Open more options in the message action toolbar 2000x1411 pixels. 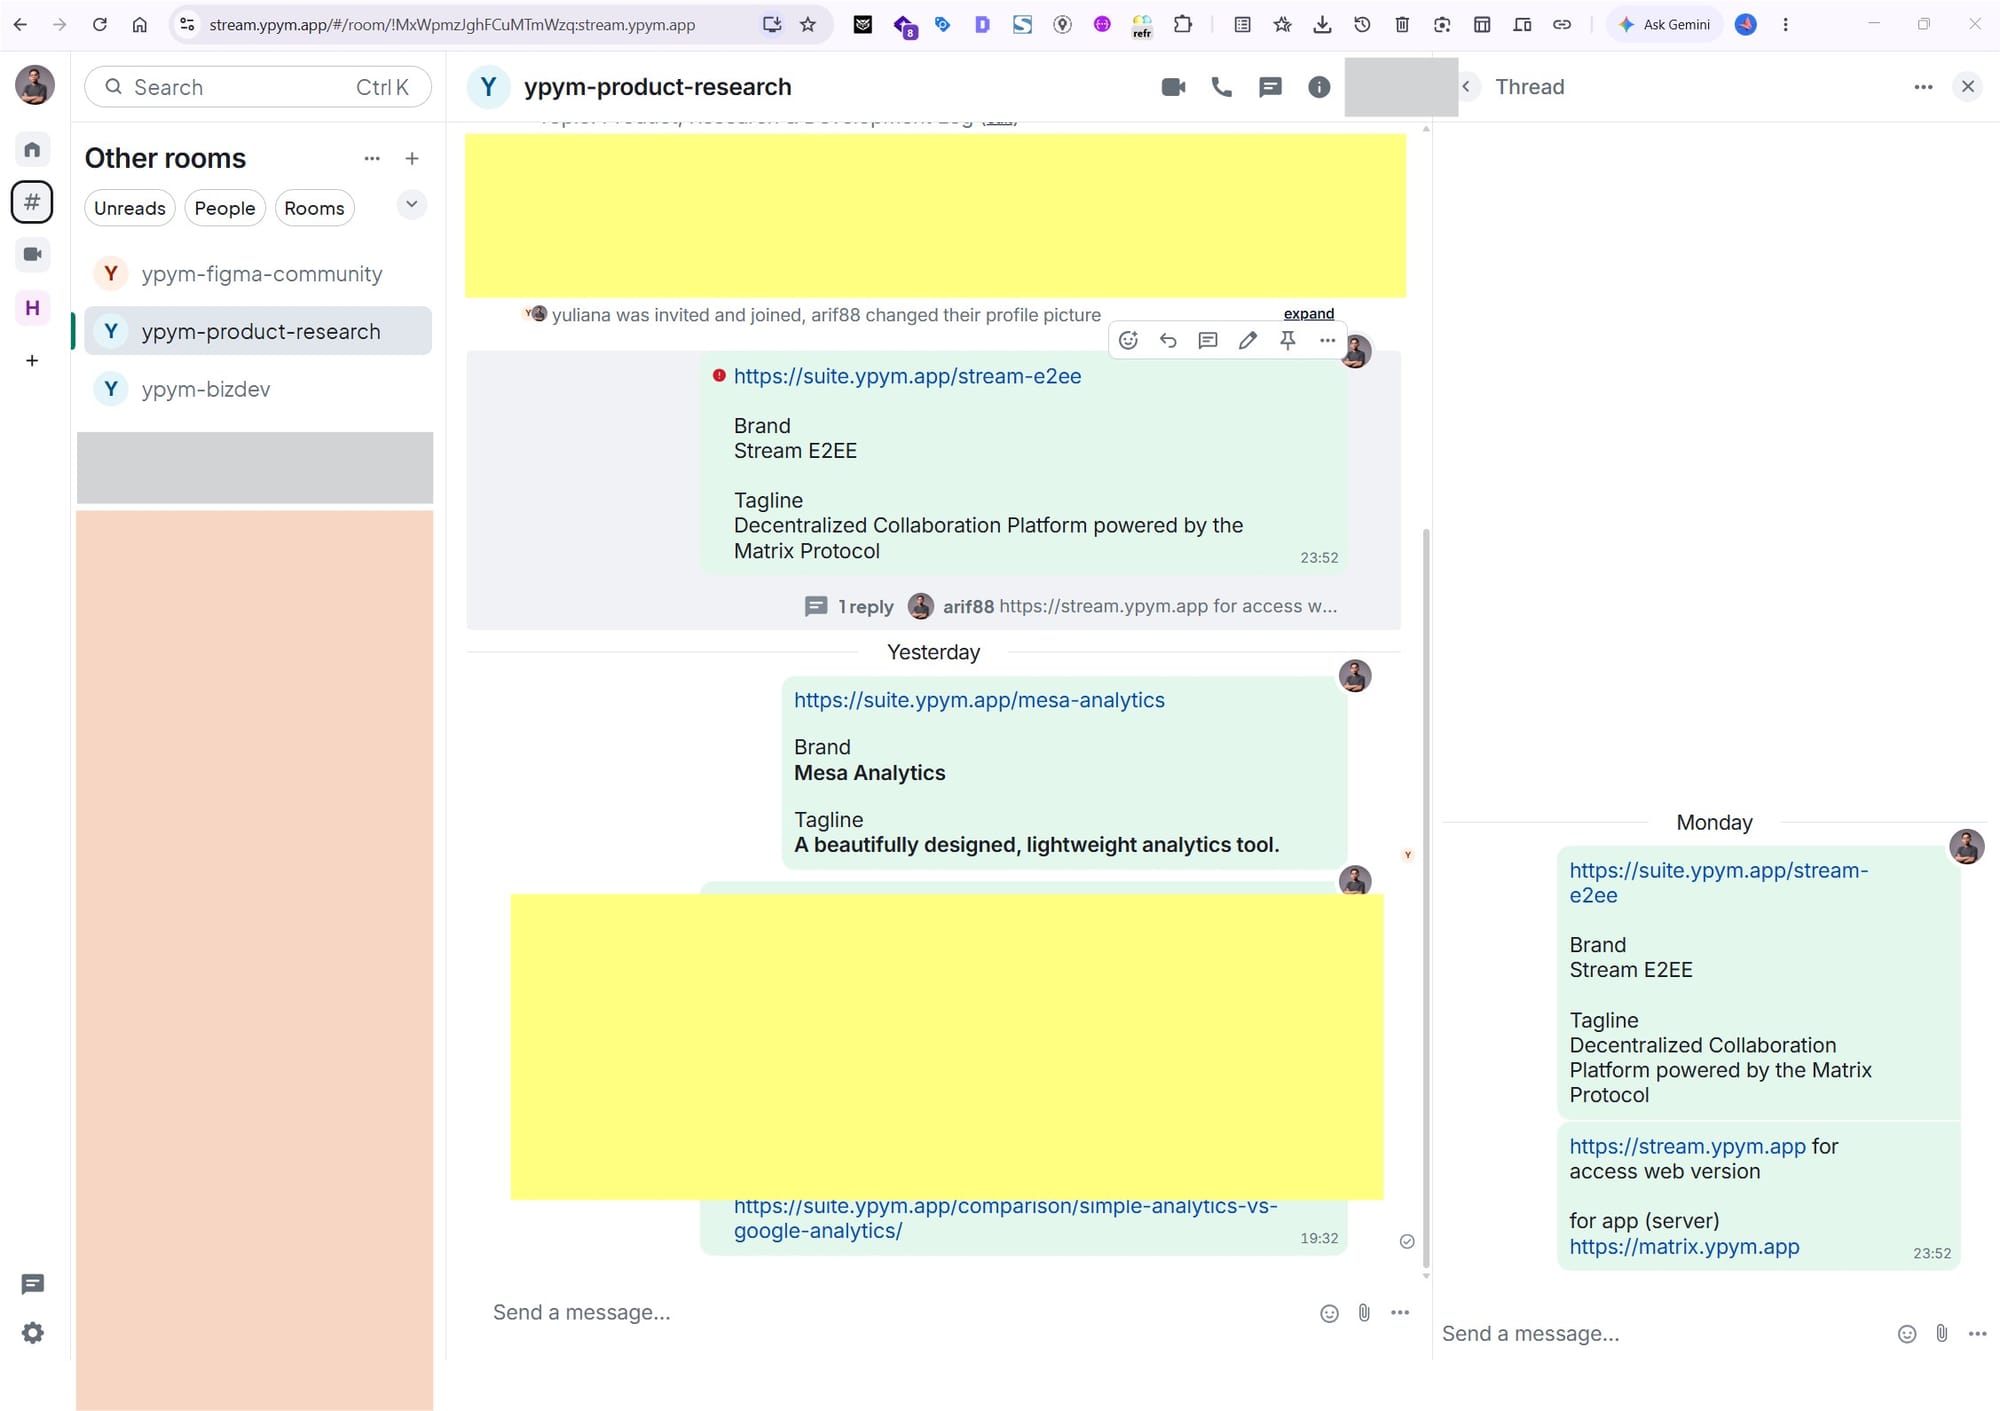pos(1327,340)
